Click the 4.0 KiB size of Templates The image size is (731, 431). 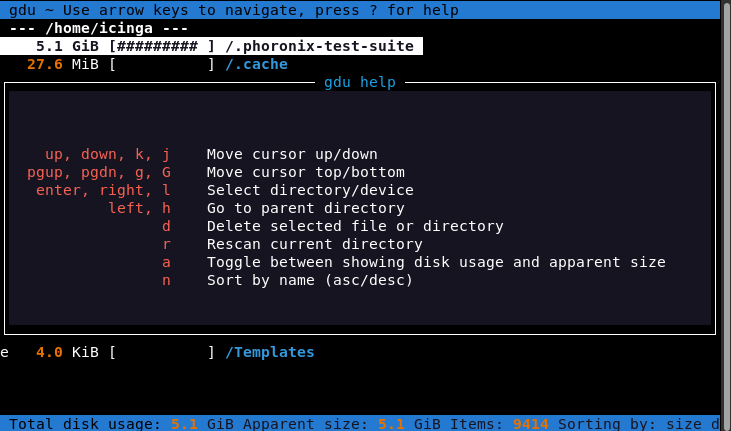(67, 352)
